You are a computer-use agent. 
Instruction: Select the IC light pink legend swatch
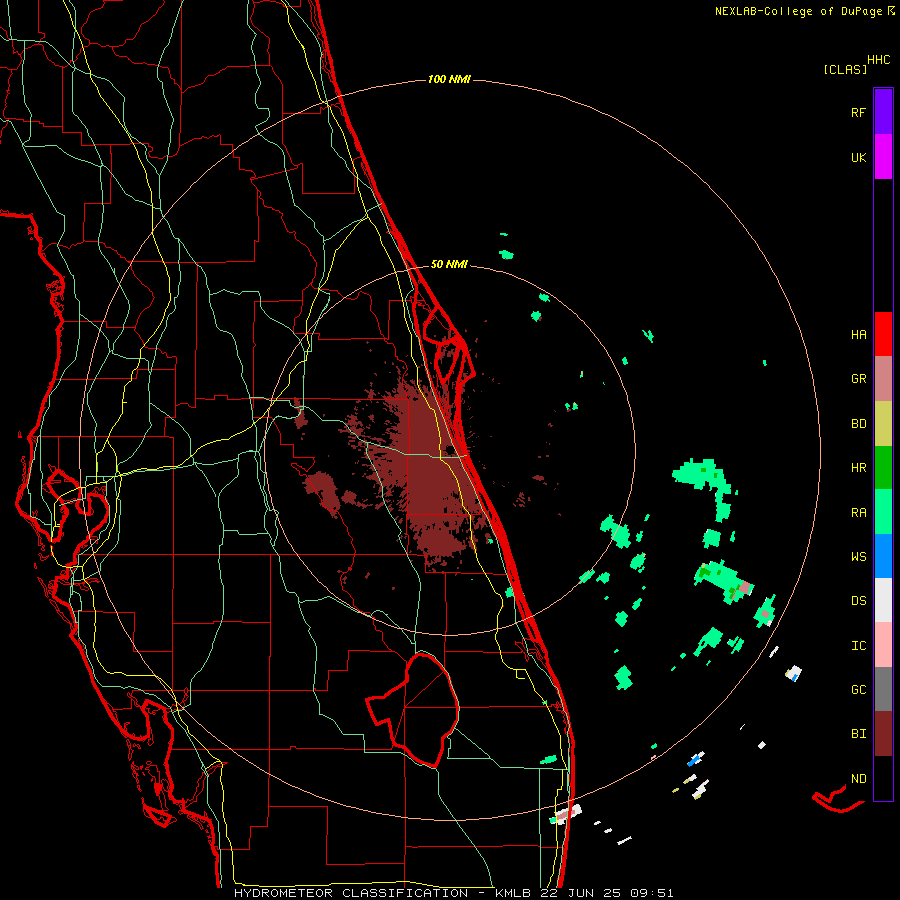(x=883, y=645)
